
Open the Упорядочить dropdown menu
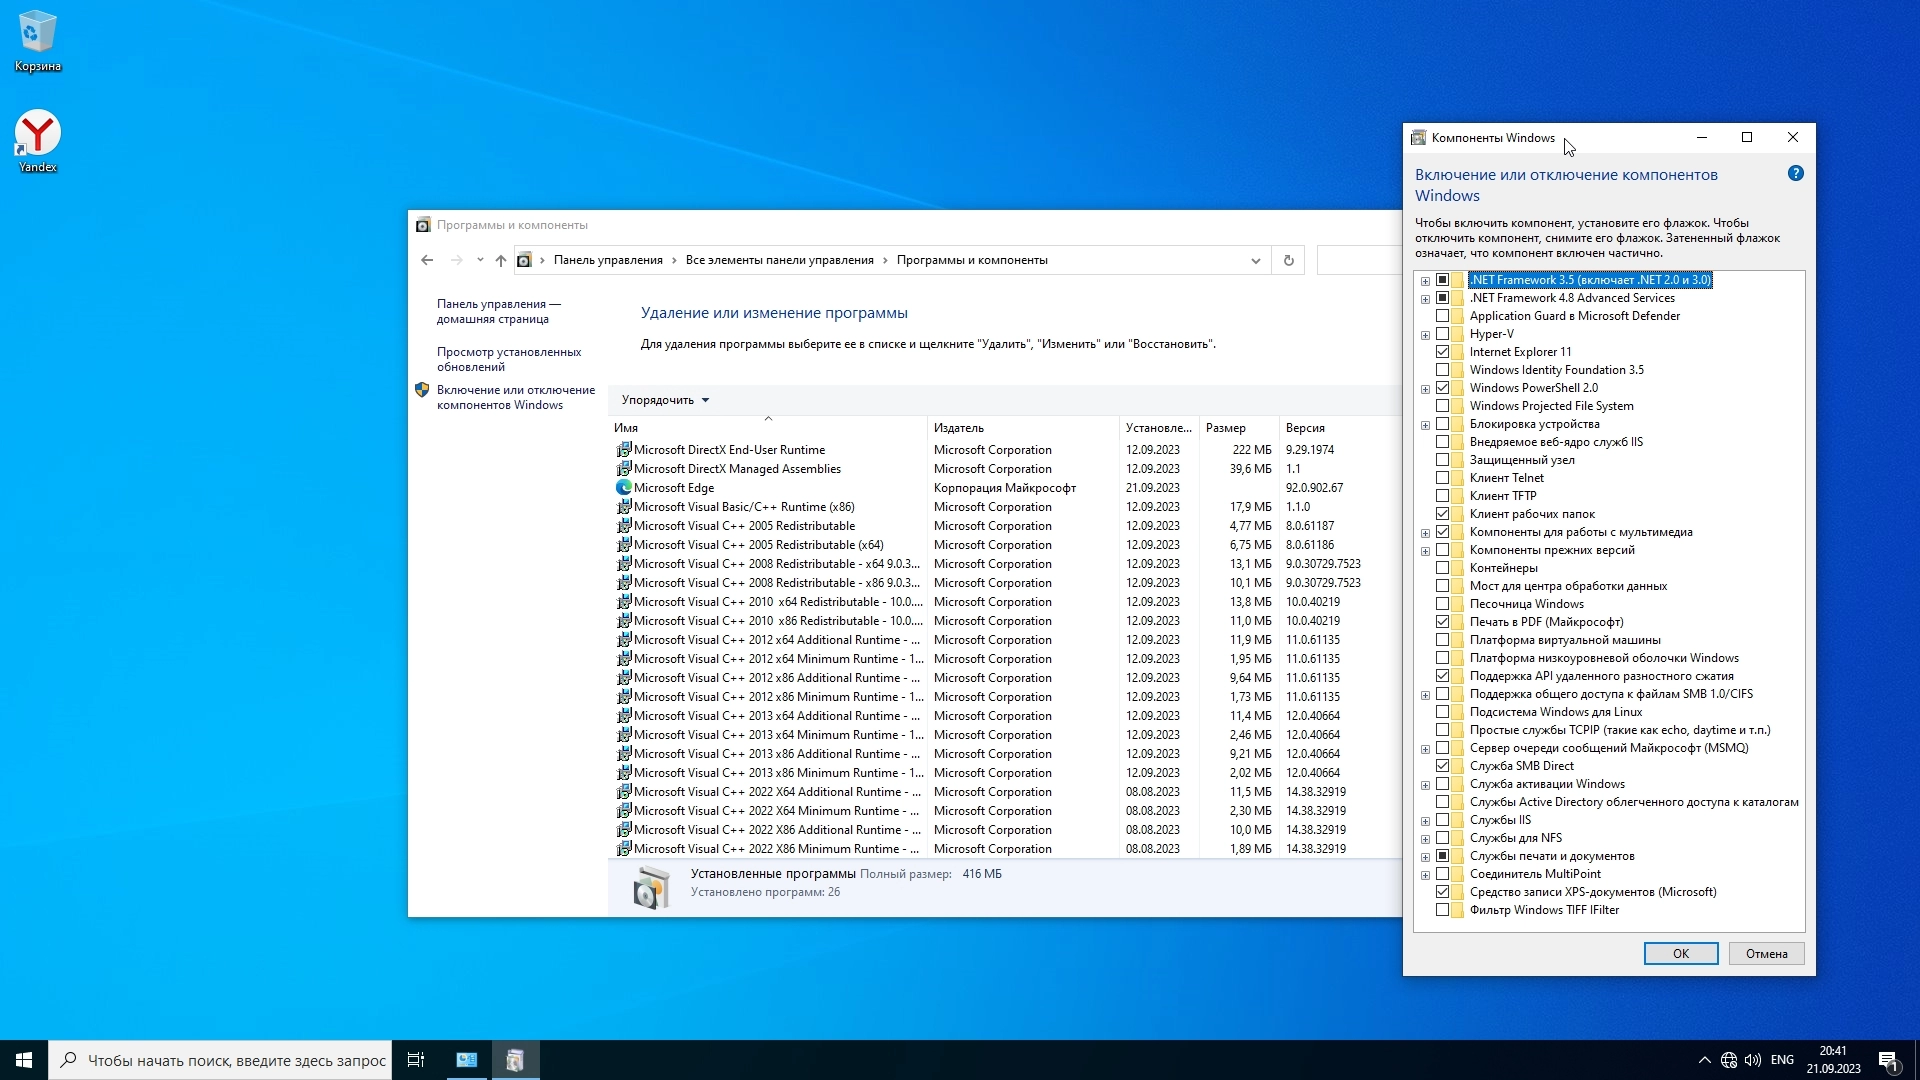665,400
